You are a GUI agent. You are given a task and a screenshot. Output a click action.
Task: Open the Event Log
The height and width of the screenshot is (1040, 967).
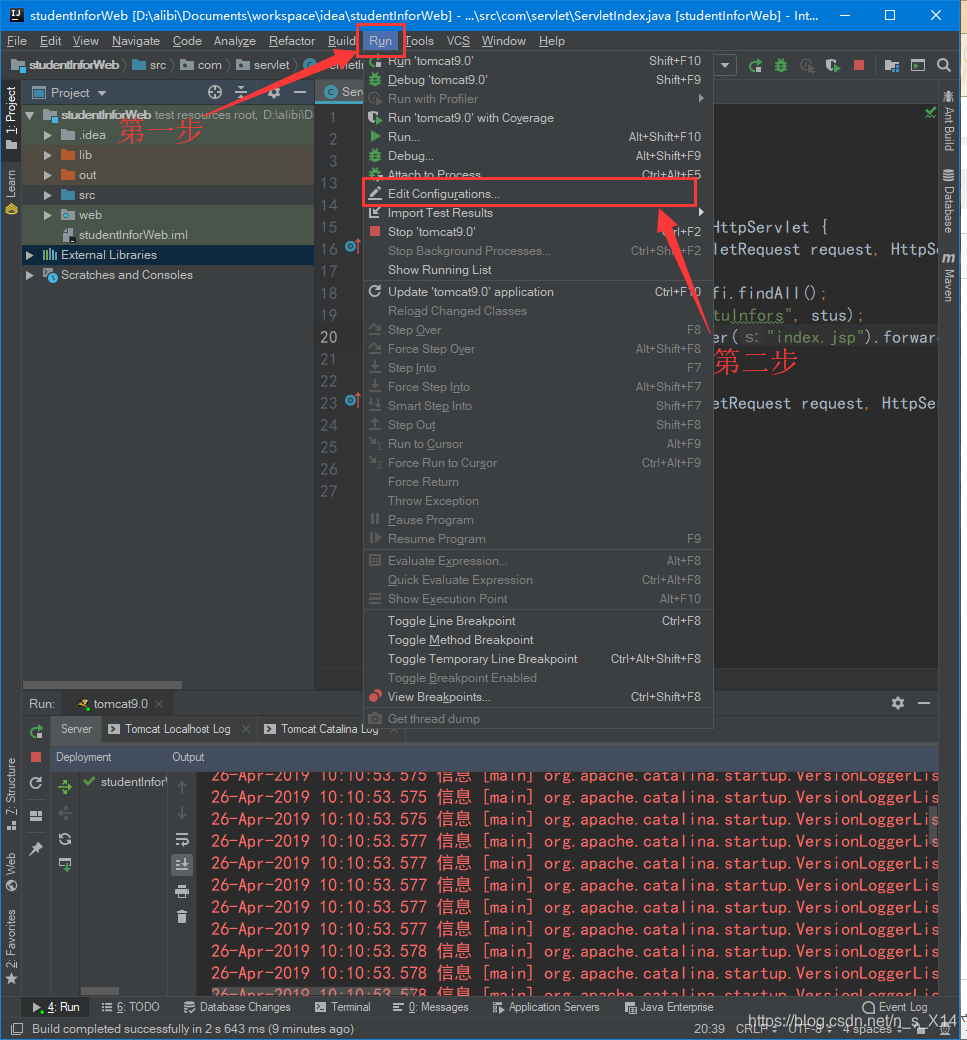point(894,1007)
